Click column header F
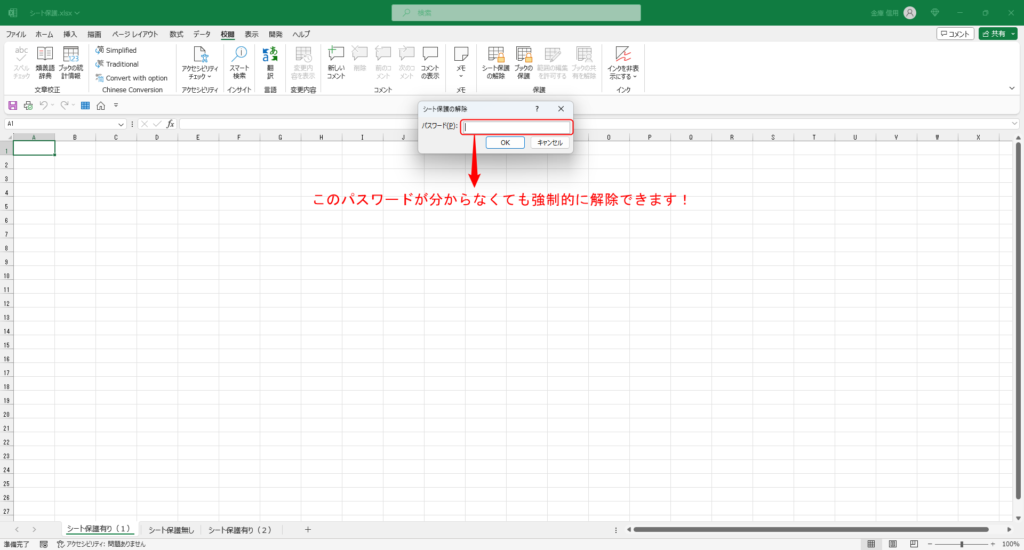1024x550 pixels. (239, 137)
